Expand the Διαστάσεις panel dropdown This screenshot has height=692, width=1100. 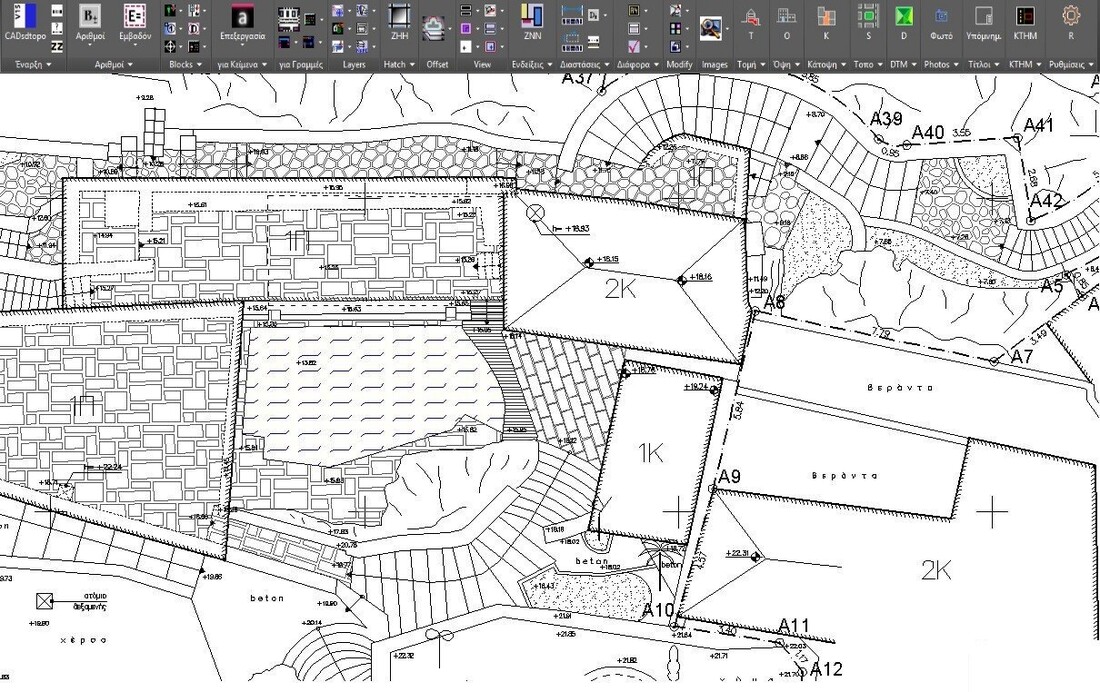point(585,64)
